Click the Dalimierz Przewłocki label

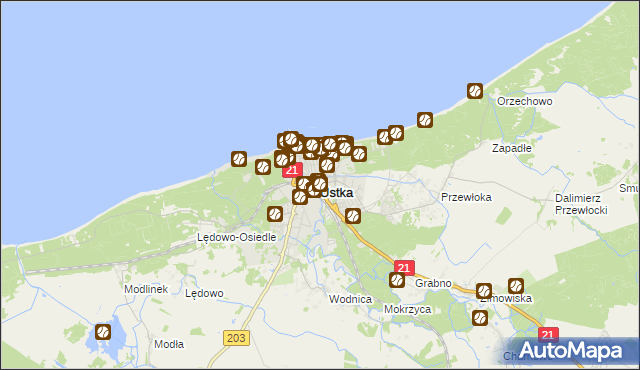[x=581, y=204]
